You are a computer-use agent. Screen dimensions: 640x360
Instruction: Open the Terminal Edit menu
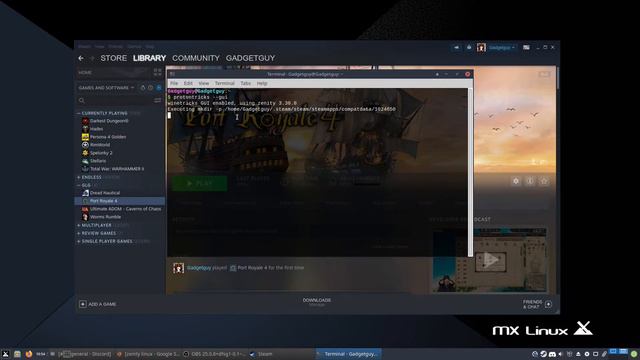pos(188,83)
